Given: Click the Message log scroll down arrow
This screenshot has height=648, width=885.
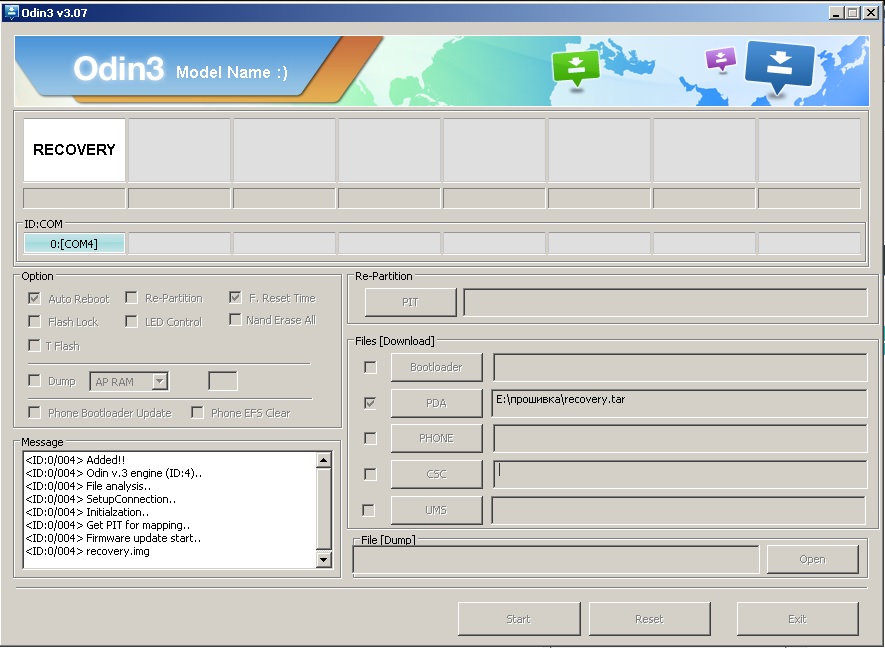Looking at the screenshot, I should click(323, 559).
